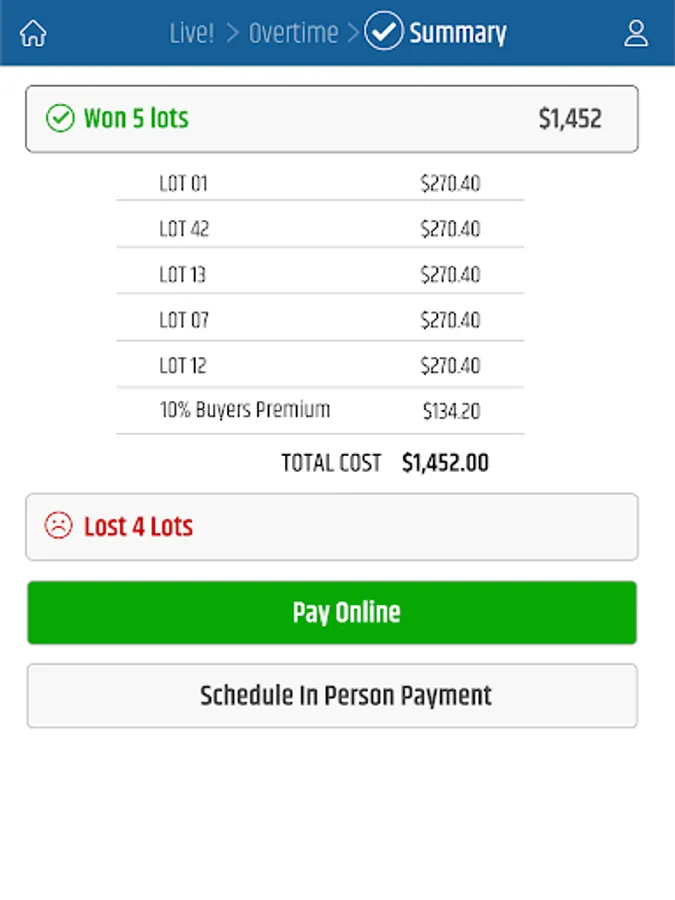Click the $1,452 amount in Won header
The height and width of the screenshot is (900, 675).
[x=570, y=119]
